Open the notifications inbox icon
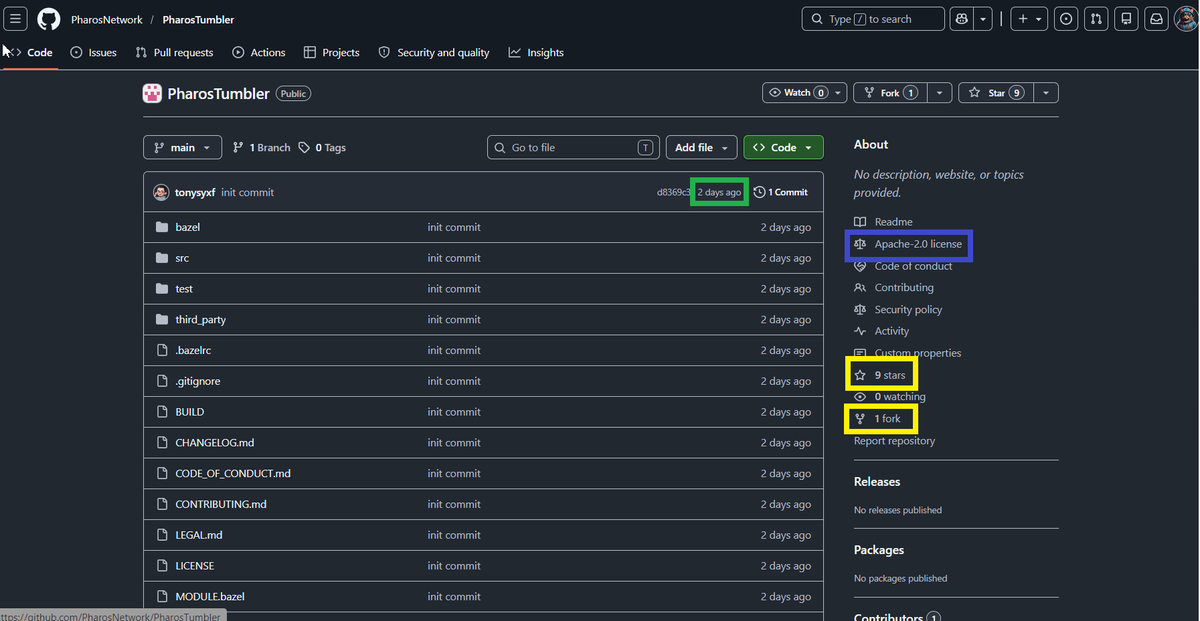 pos(1156,19)
